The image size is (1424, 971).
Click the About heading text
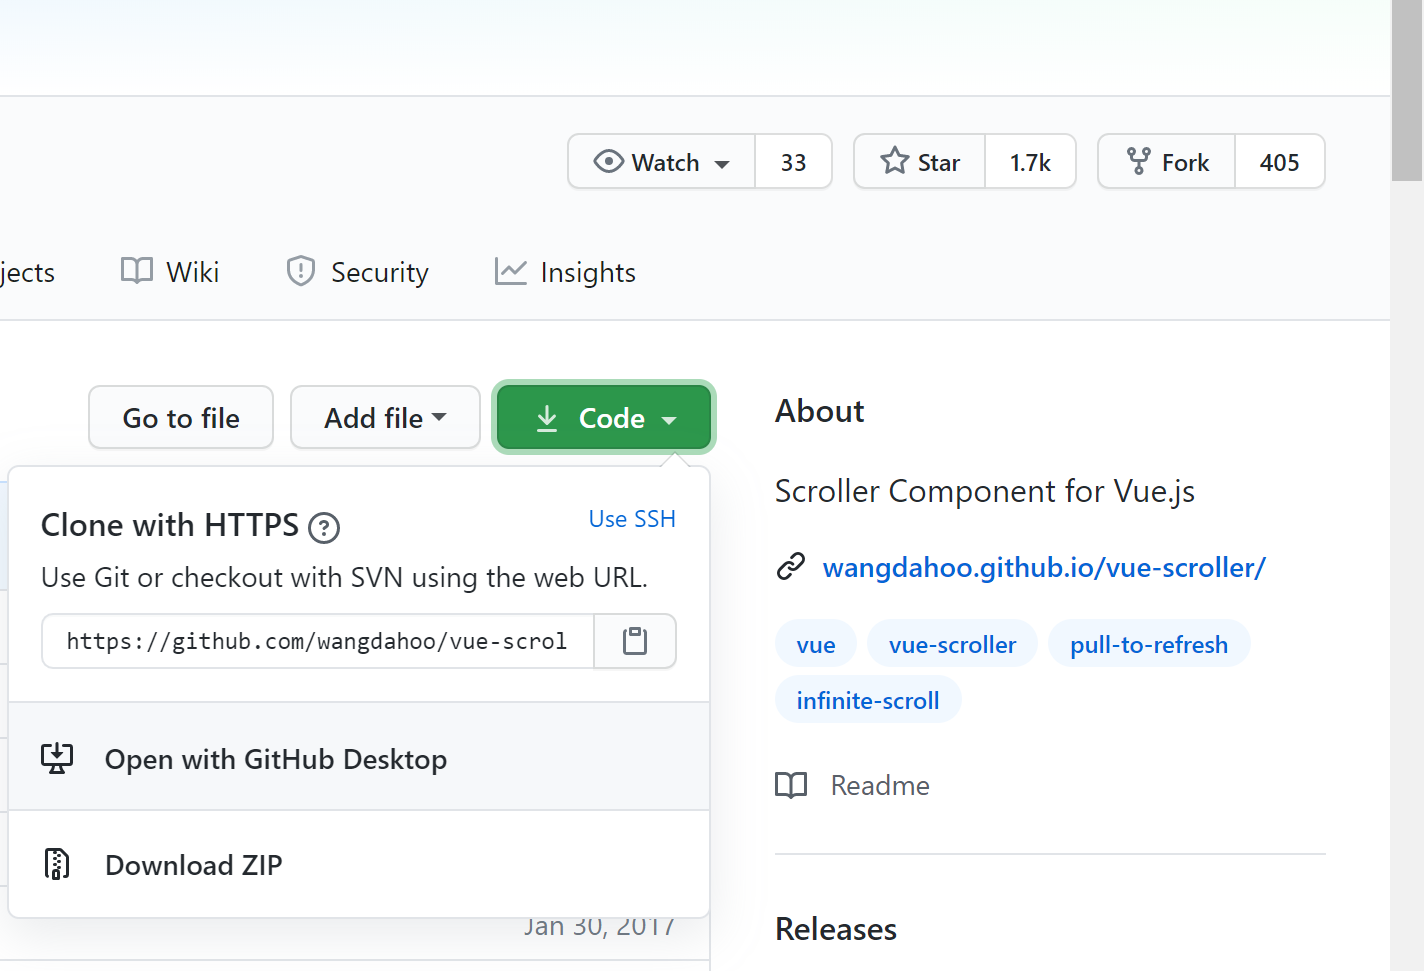[819, 411]
